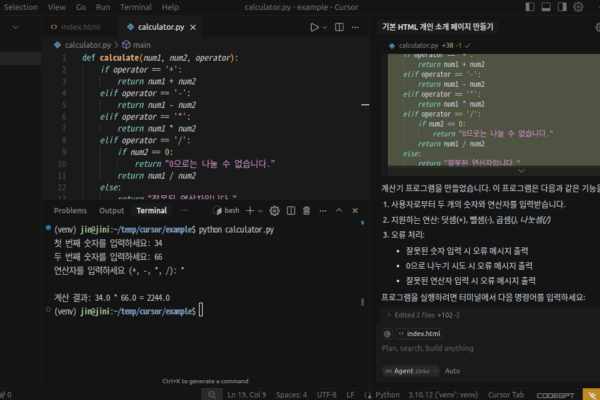The image size is (600, 400).
Task: Run the Python file with play button
Action: 314,27
